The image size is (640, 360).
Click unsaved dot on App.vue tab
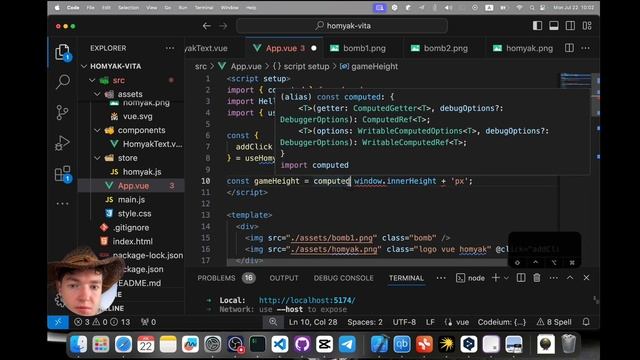[313, 48]
